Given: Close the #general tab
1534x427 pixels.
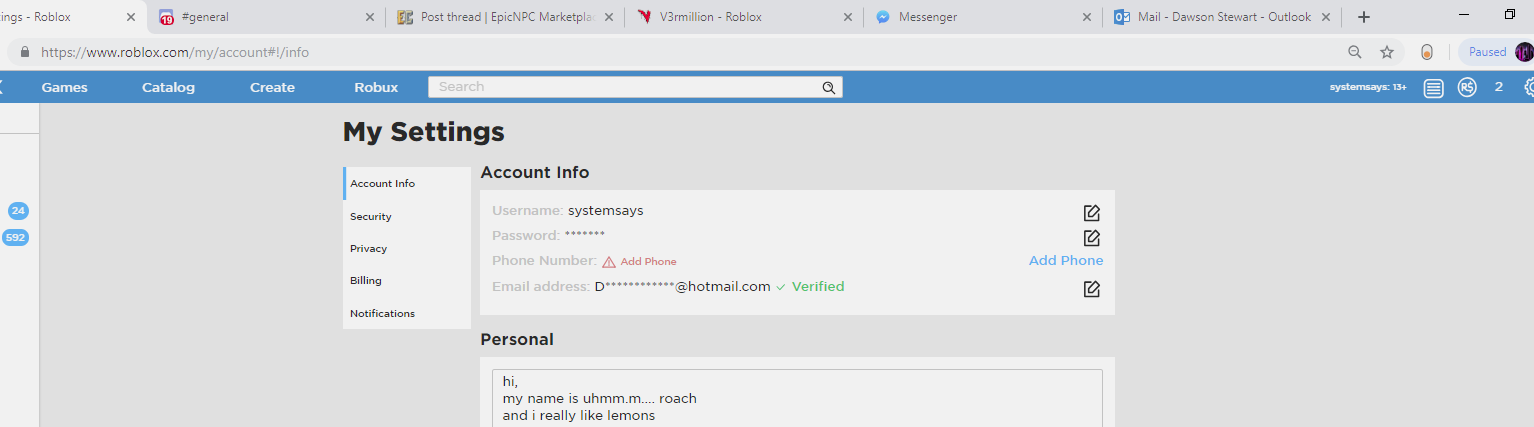Looking at the screenshot, I should point(370,17).
